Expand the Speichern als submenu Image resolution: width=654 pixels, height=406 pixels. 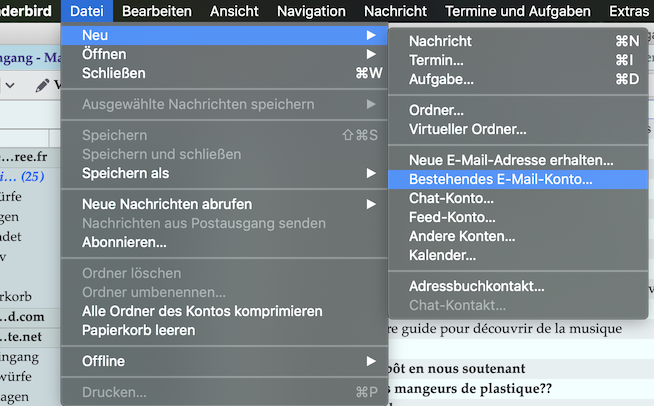pyautogui.click(x=125, y=173)
